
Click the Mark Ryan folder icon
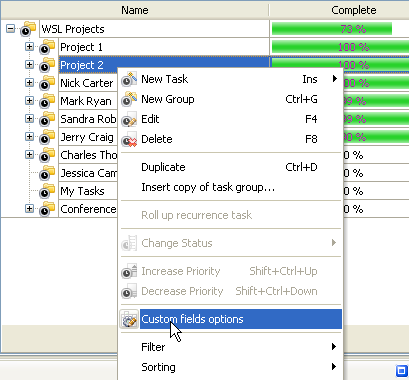47,101
